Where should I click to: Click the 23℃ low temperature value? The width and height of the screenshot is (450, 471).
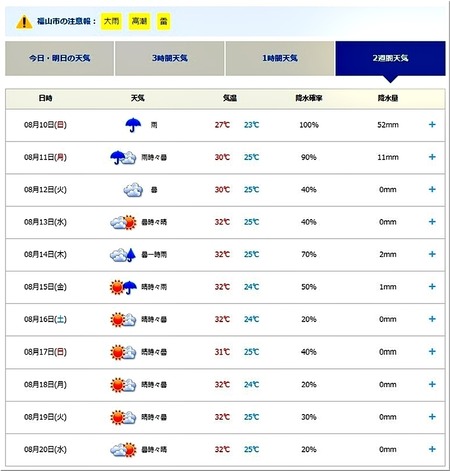251,125
